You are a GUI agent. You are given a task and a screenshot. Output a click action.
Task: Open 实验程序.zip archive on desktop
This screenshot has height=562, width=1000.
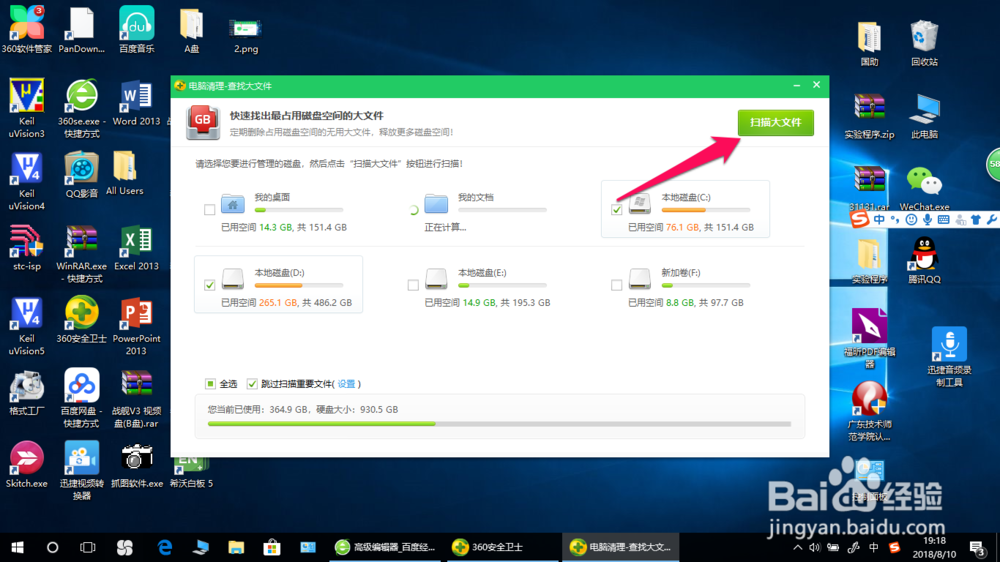click(x=869, y=117)
